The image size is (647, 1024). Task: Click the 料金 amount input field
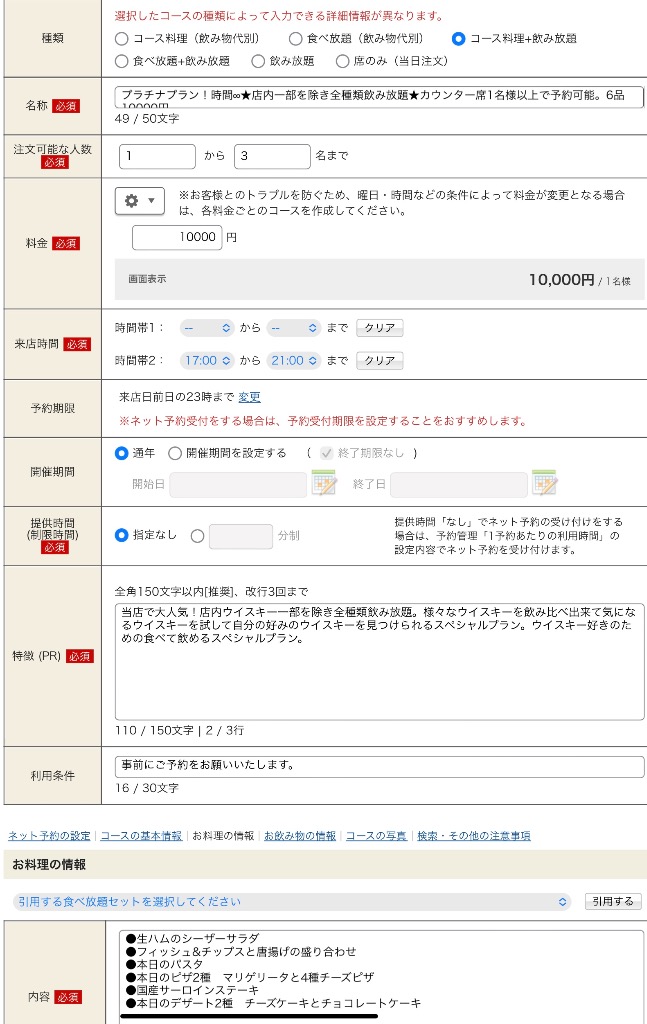tap(177, 237)
